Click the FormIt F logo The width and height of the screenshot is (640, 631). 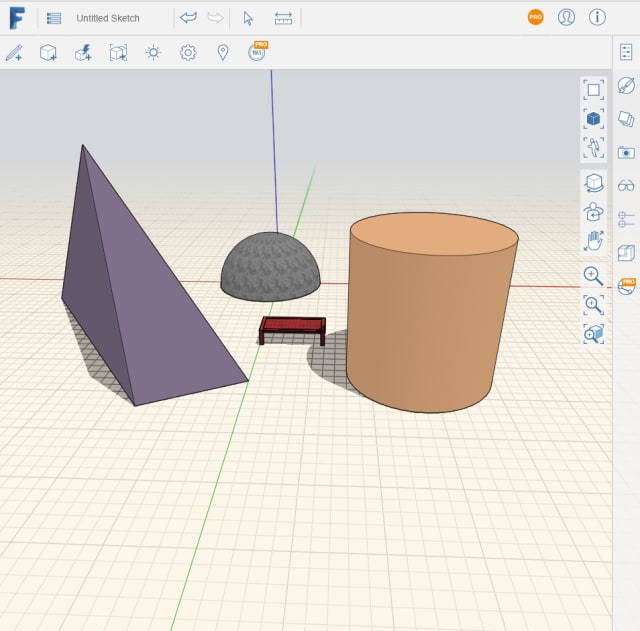pyautogui.click(x=17, y=18)
